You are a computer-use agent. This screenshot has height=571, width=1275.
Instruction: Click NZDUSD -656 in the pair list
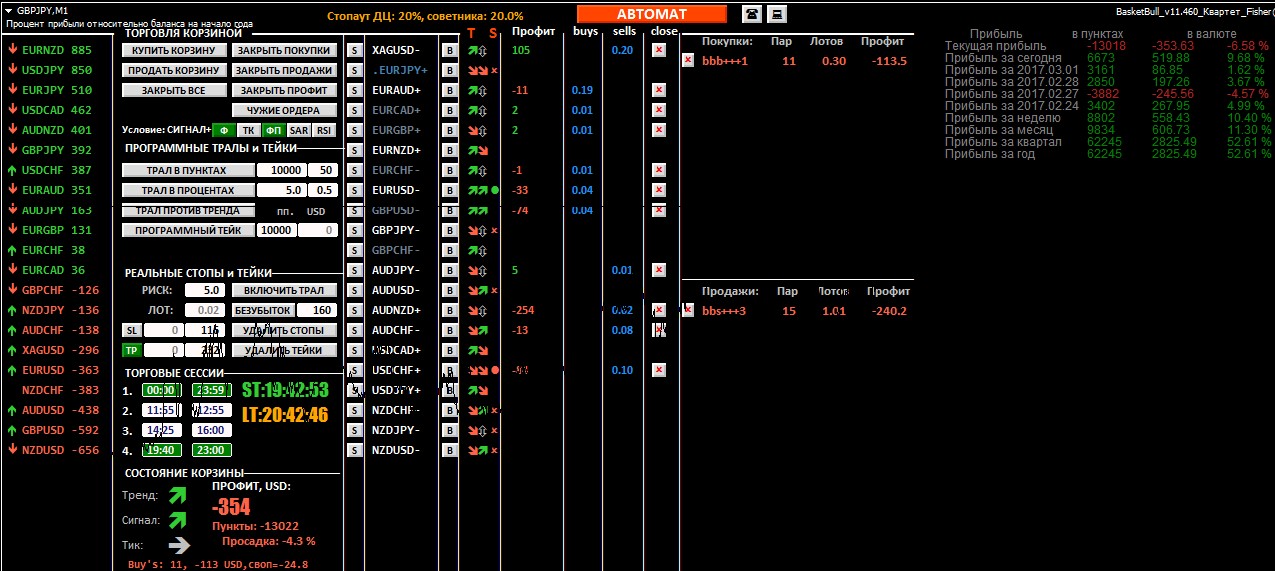(53, 450)
